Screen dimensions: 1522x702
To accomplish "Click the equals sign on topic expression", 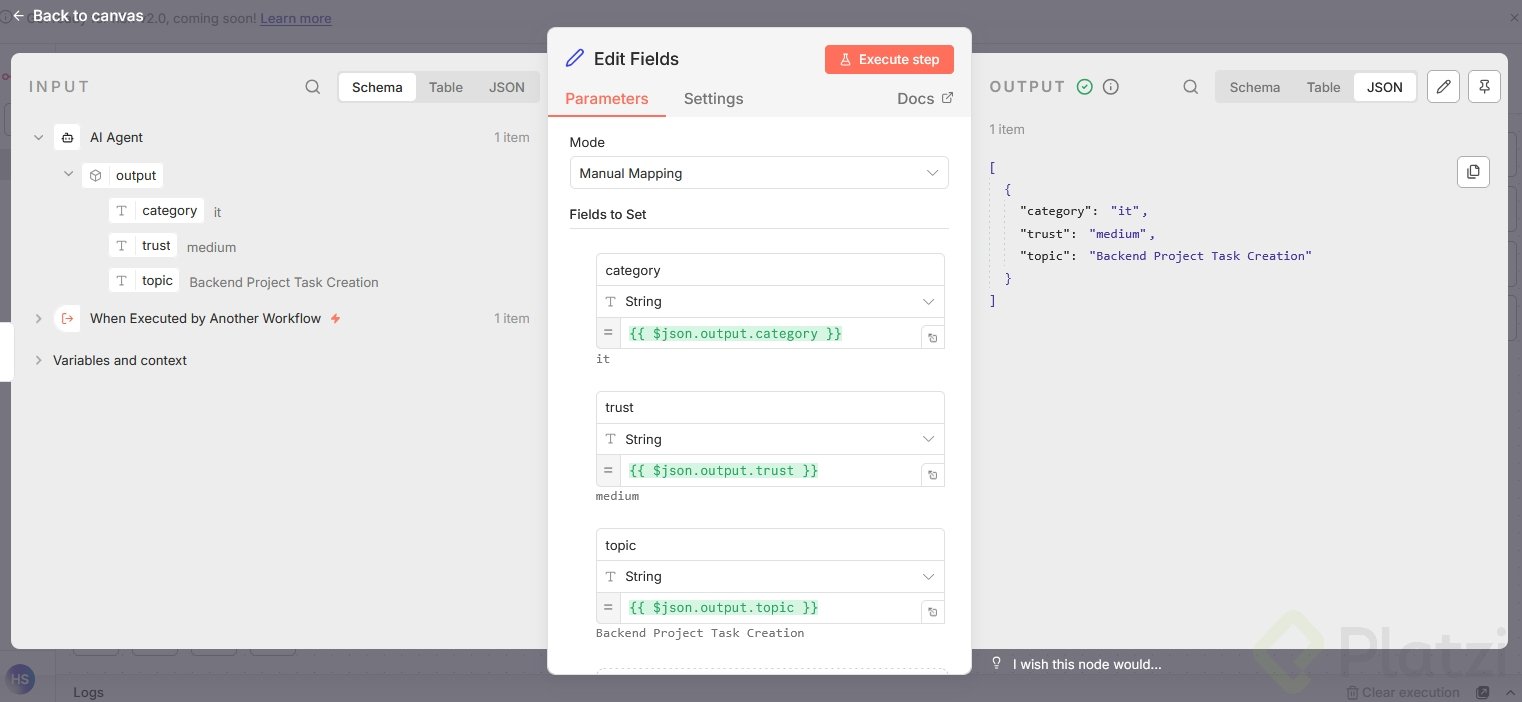I will tap(608, 607).
